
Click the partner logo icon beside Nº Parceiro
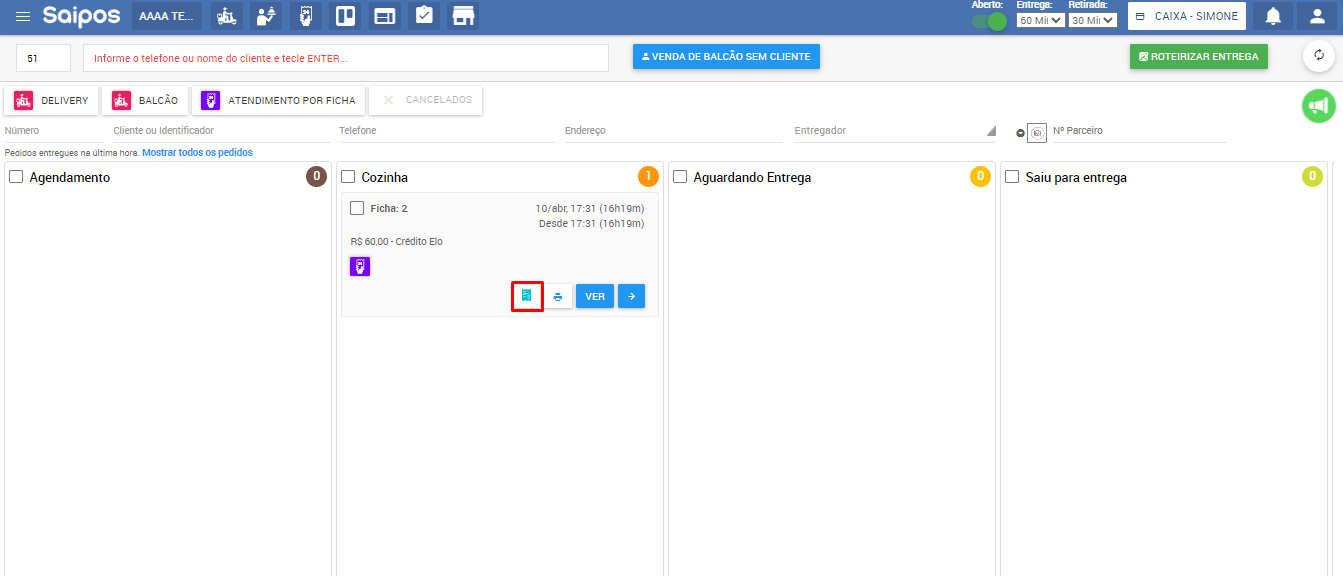pyautogui.click(x=1038, y=132)
